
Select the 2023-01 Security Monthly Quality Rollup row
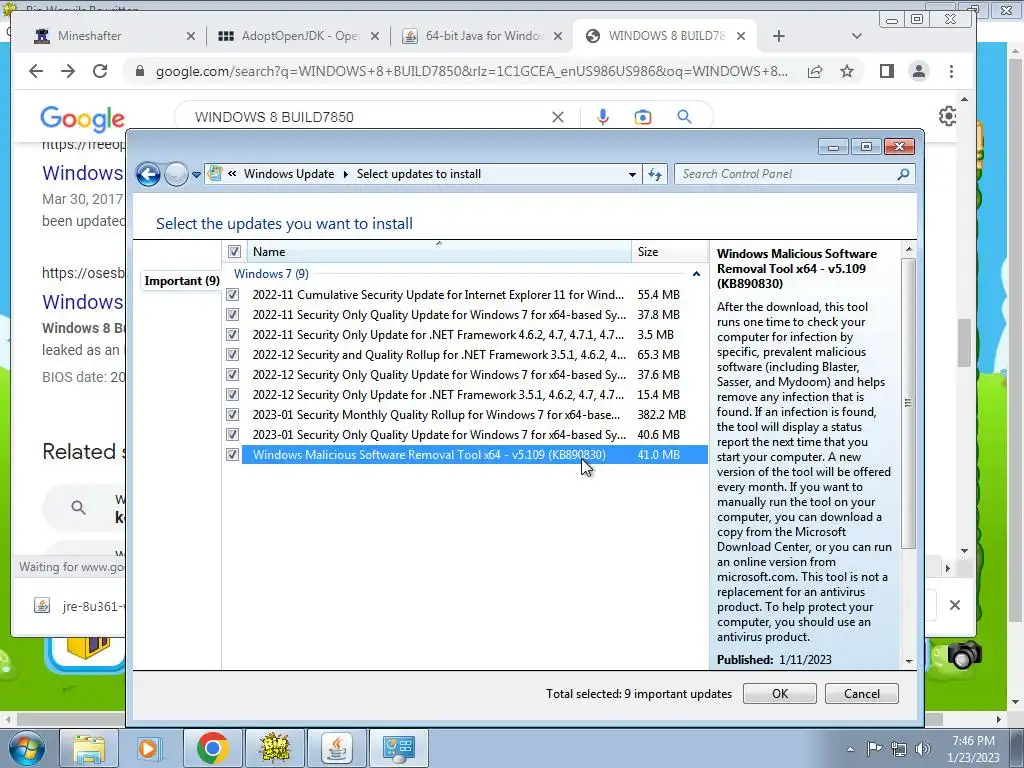tap(474, 415)
